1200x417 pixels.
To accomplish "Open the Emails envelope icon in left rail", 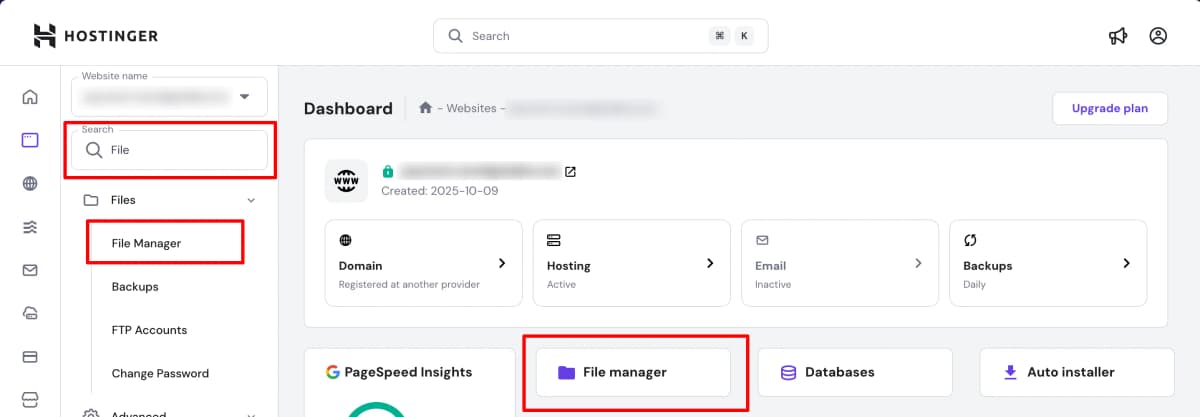I will pos(30,270).
